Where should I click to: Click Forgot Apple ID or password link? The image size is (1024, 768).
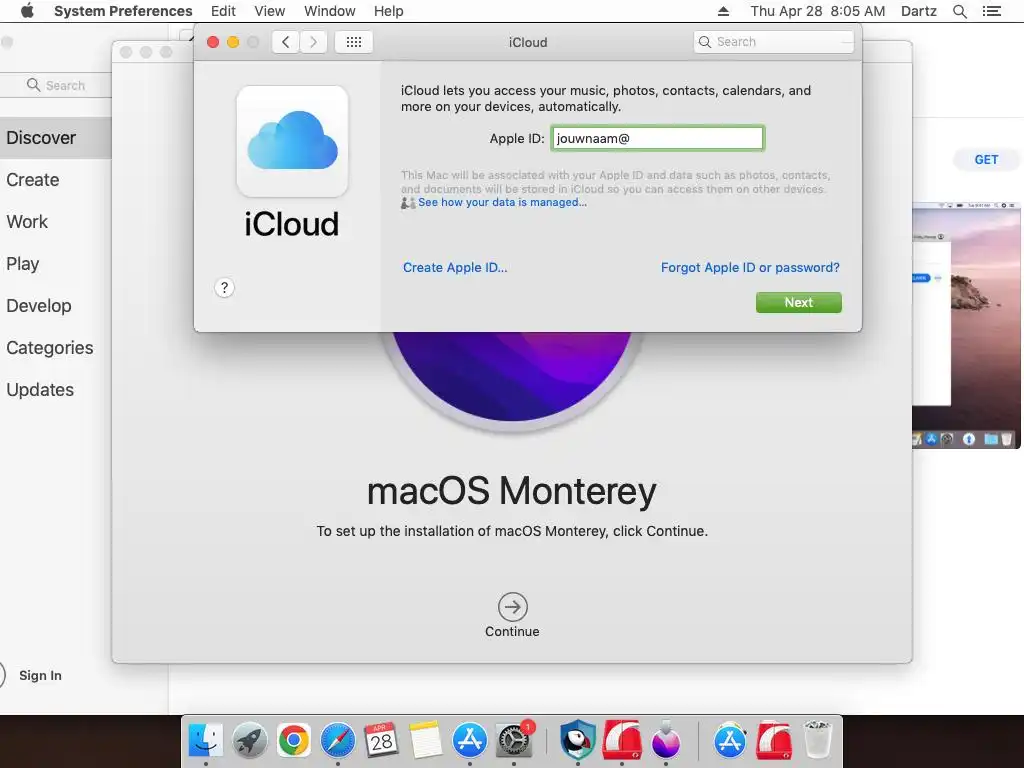click(750, 267)
